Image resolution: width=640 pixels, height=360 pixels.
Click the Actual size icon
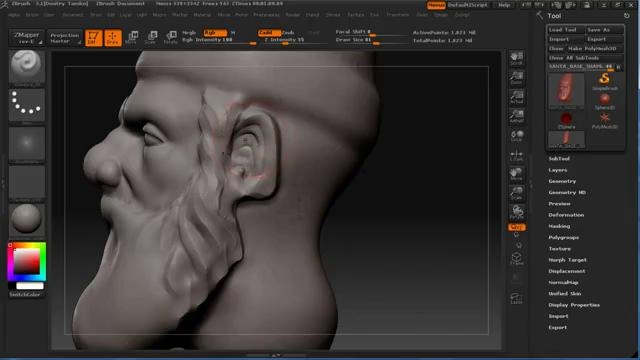[x=516, y=97]
